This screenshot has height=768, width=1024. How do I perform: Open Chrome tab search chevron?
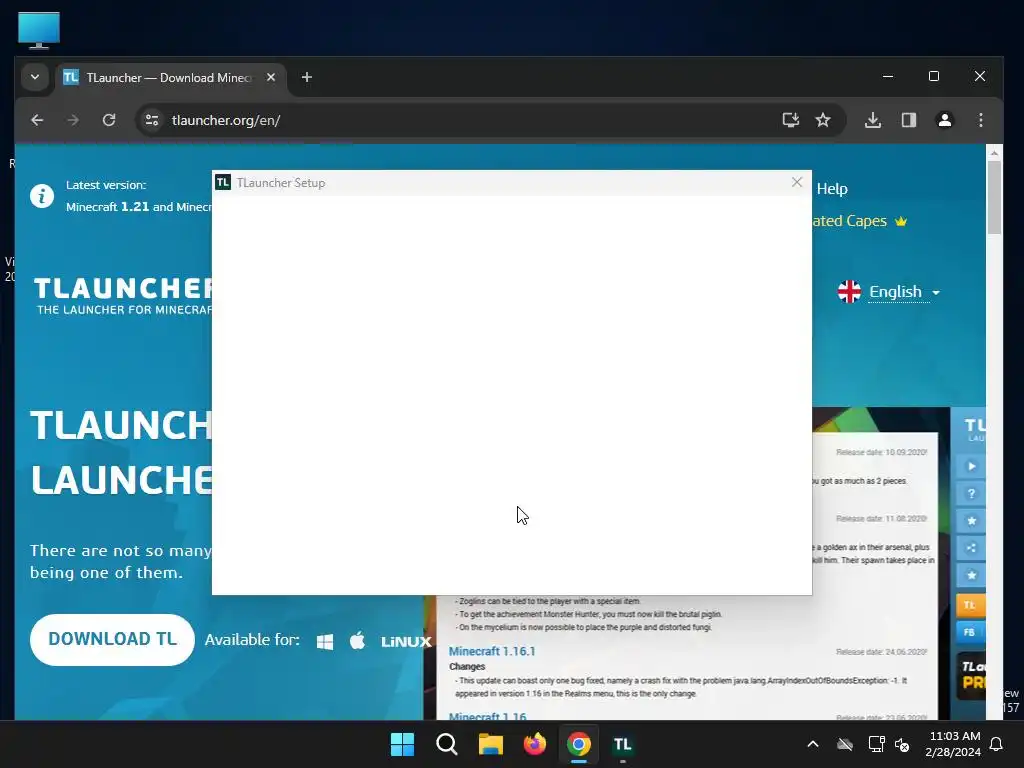(x=35, y=77)
